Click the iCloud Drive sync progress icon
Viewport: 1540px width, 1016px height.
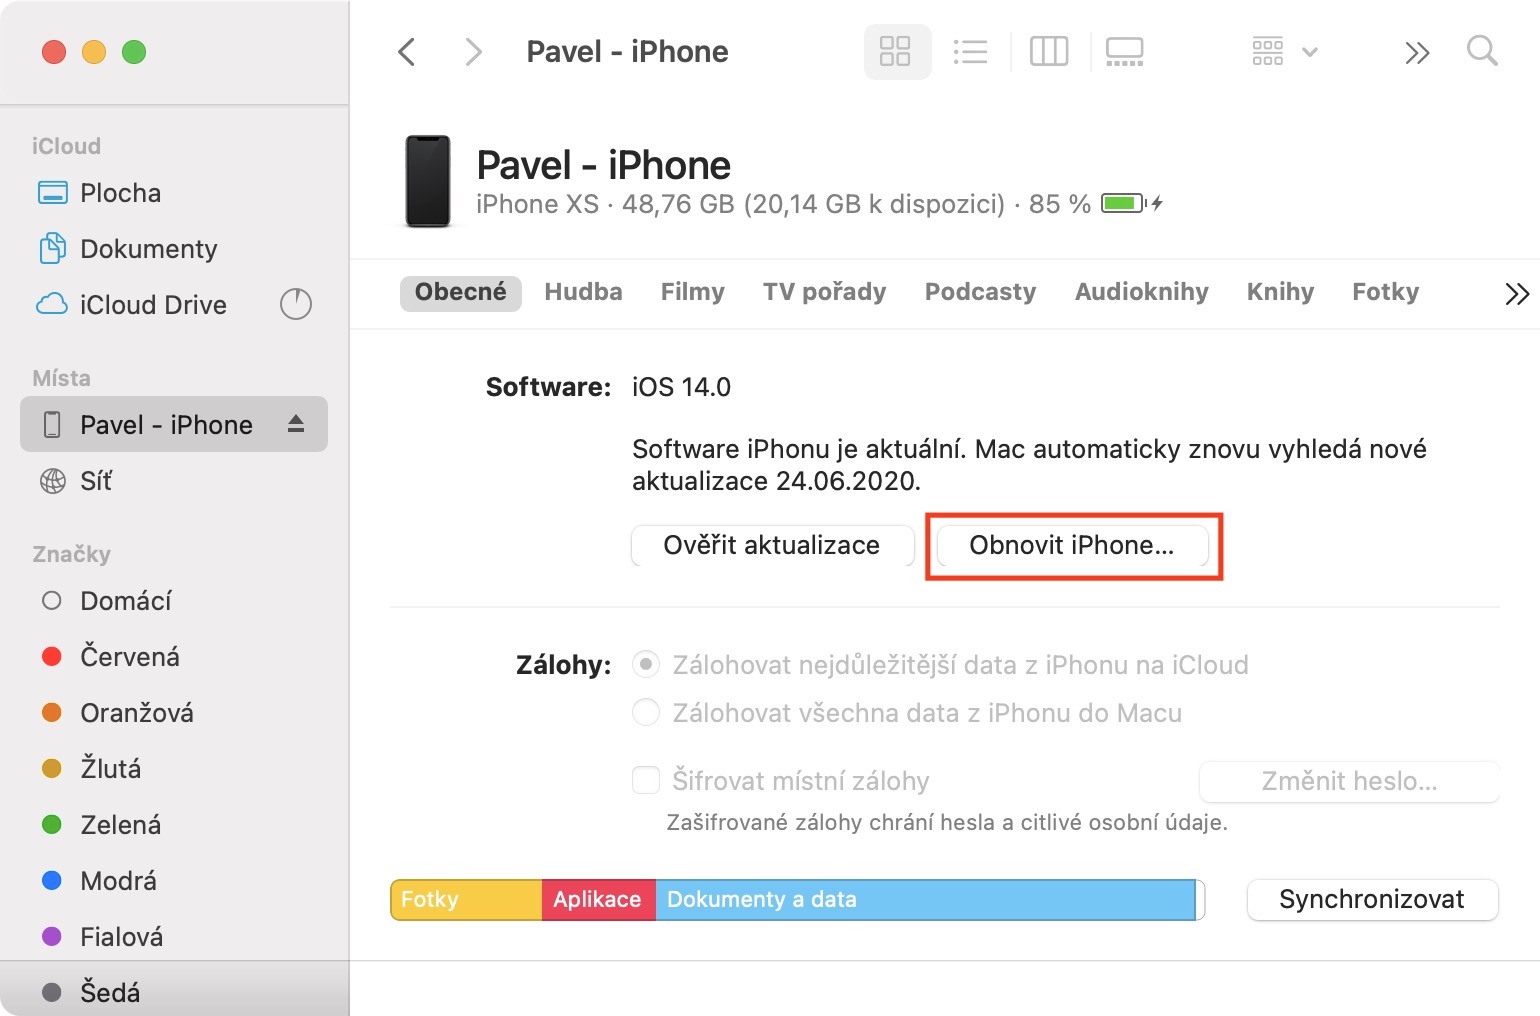click(x=296, y=304)
